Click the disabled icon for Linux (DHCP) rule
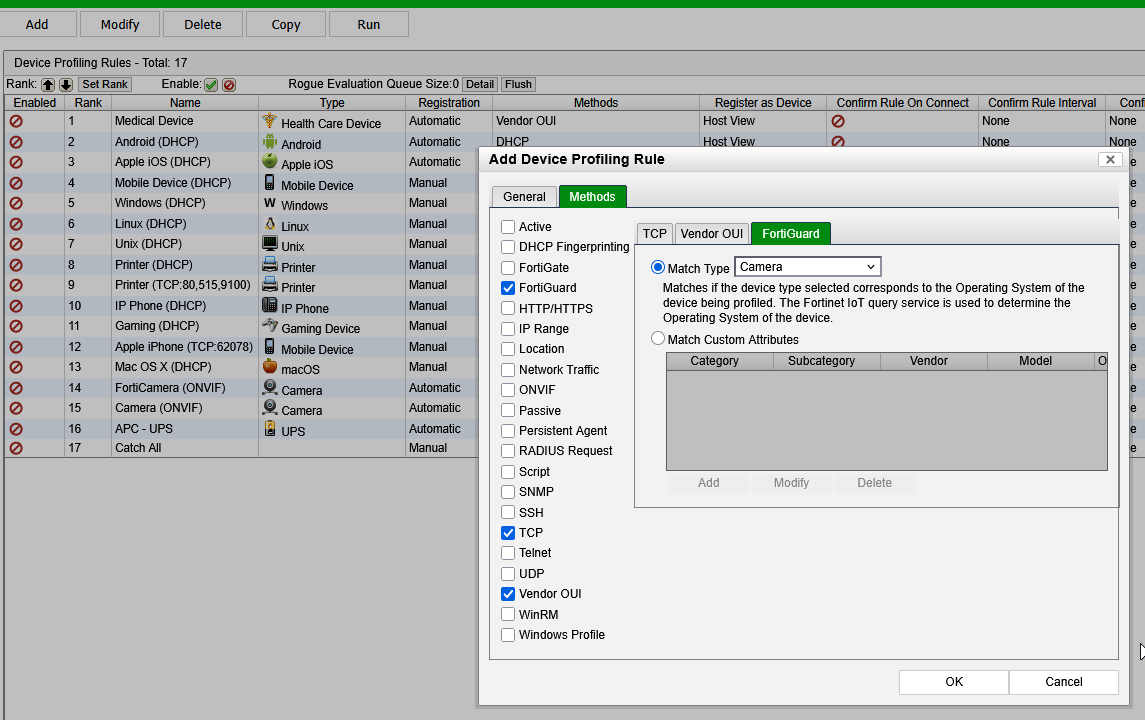 [16, 224]
